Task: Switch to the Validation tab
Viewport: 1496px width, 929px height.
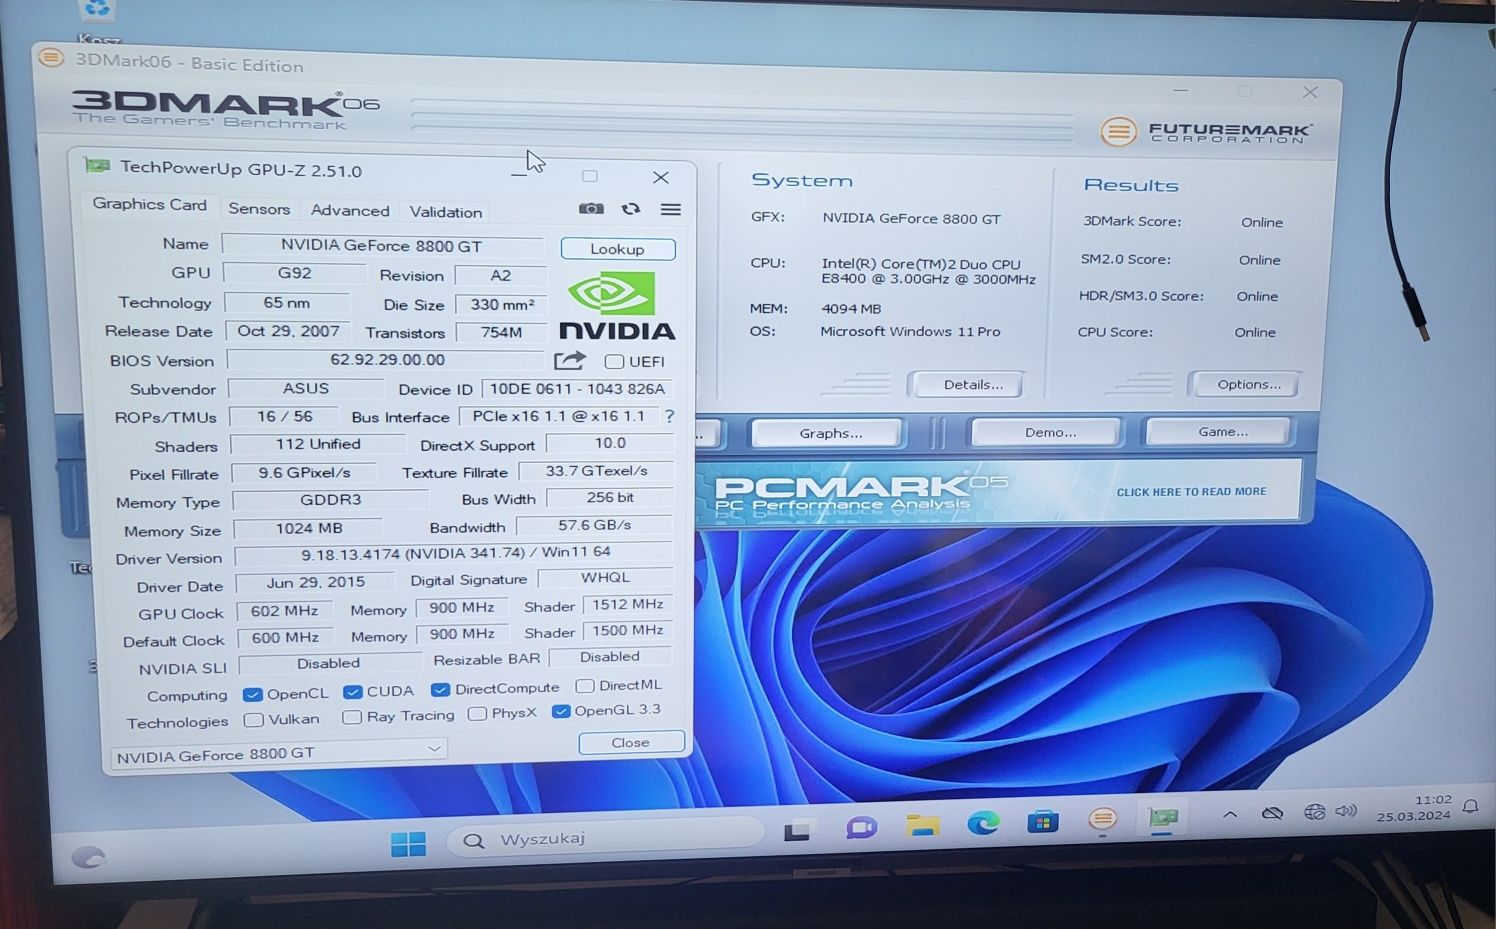Action: (x=446, y=212)
